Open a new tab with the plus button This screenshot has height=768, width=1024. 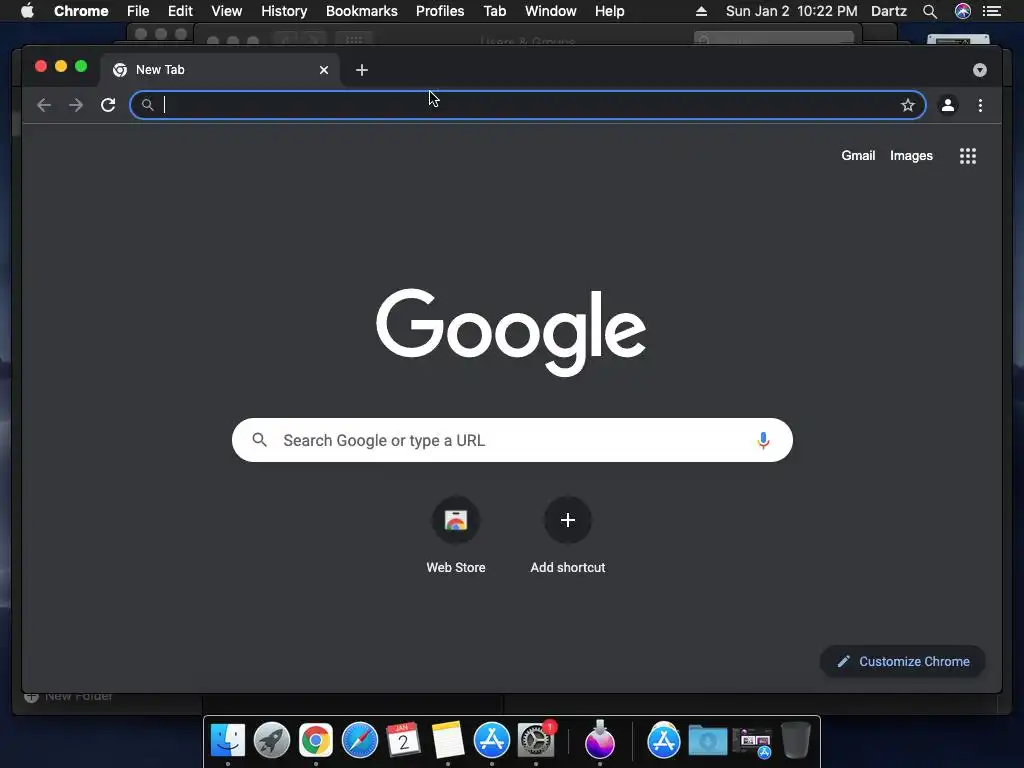coord(362,70)
